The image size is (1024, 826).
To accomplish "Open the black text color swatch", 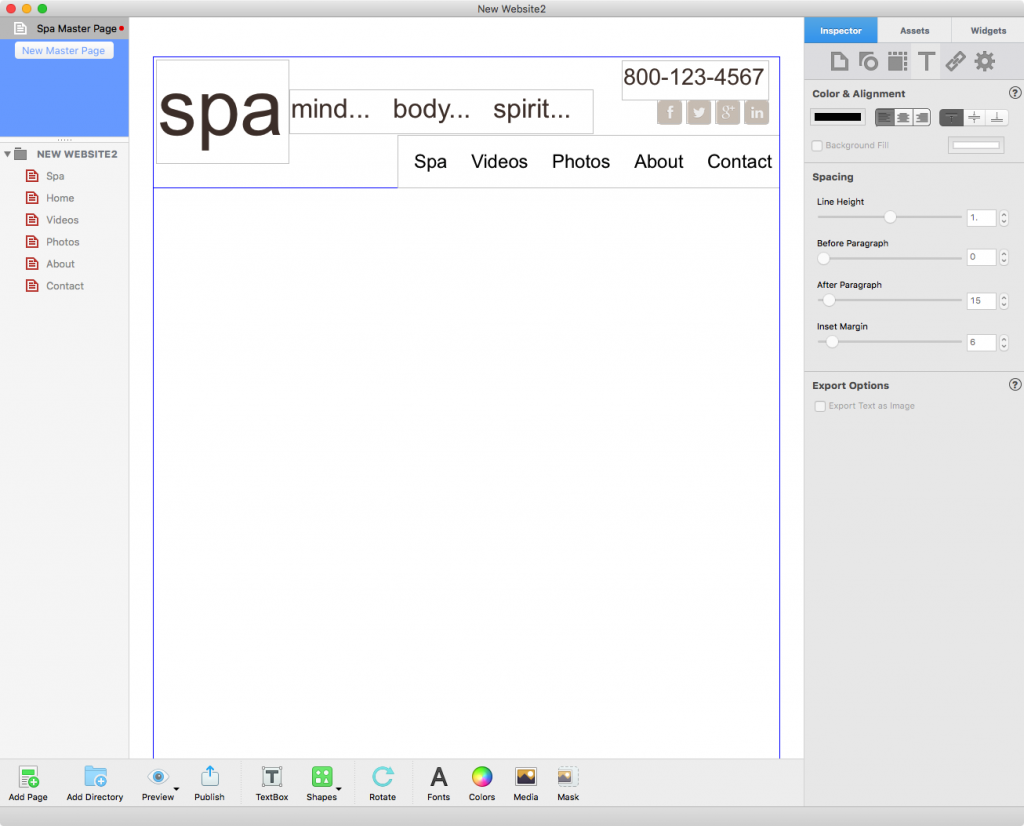I will click(x=838, y=118).
